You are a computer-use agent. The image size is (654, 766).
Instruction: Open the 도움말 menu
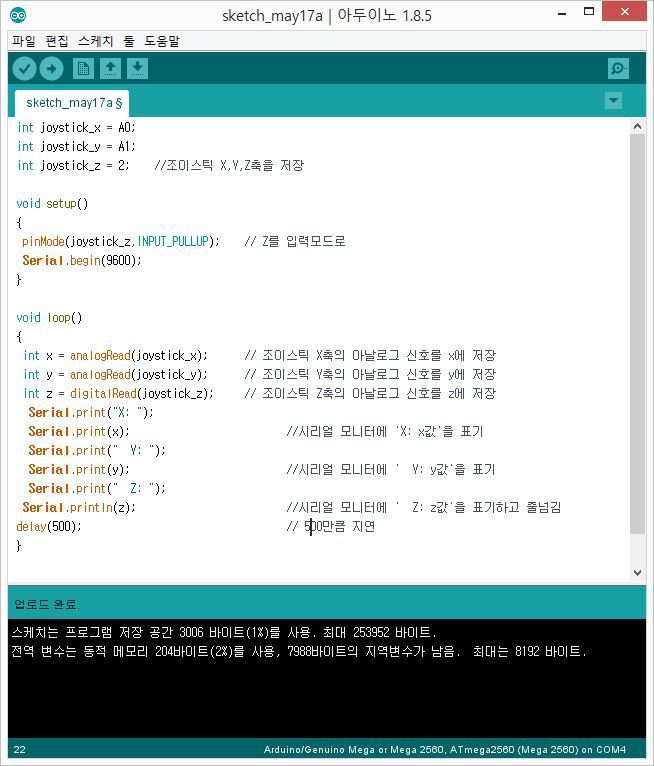coord(162,41)
